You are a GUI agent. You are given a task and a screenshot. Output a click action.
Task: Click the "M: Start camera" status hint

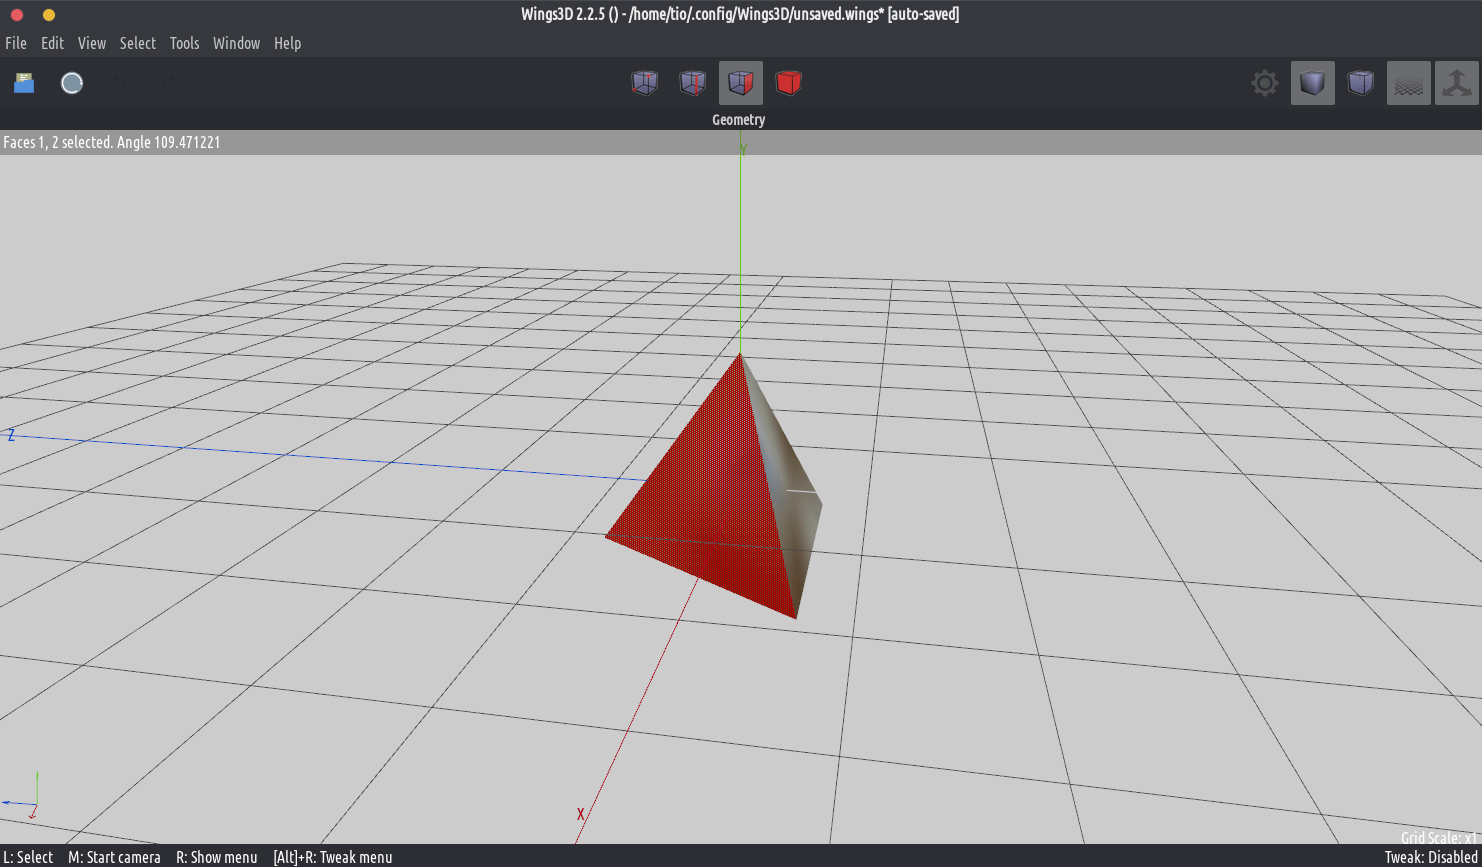point(114,857)
